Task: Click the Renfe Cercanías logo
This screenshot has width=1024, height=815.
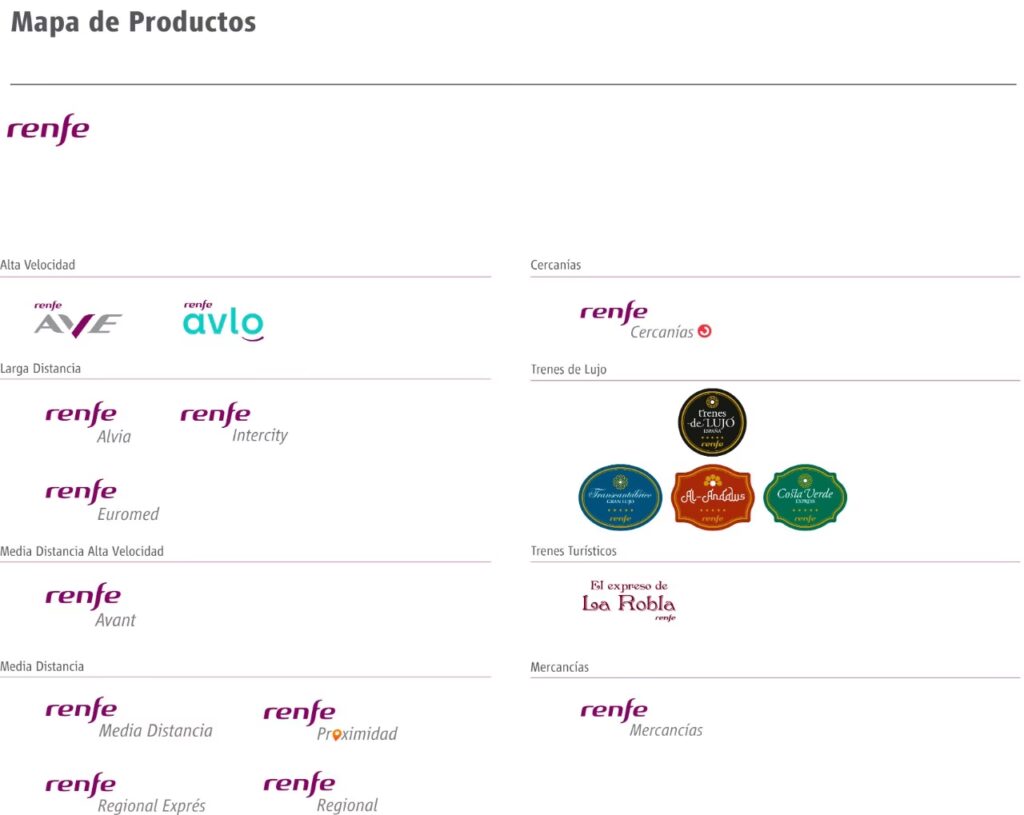Action: 646,321
